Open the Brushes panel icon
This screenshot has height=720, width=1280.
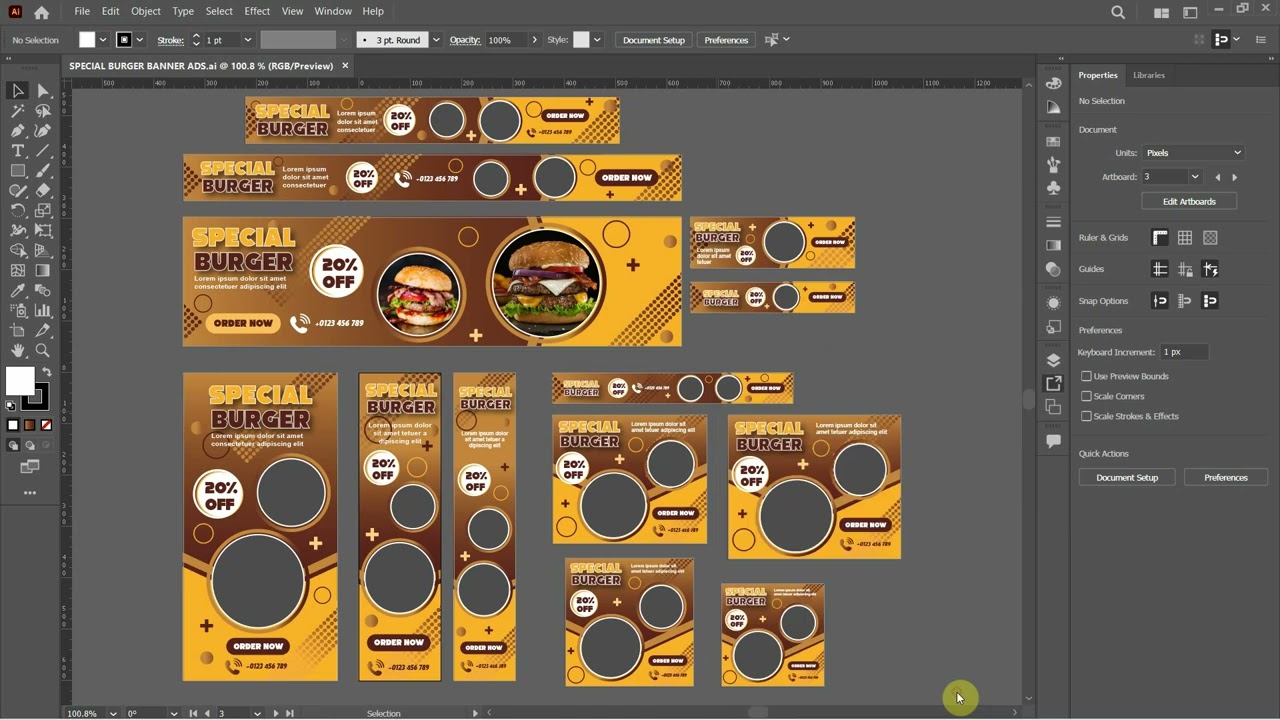point(1053,164)
